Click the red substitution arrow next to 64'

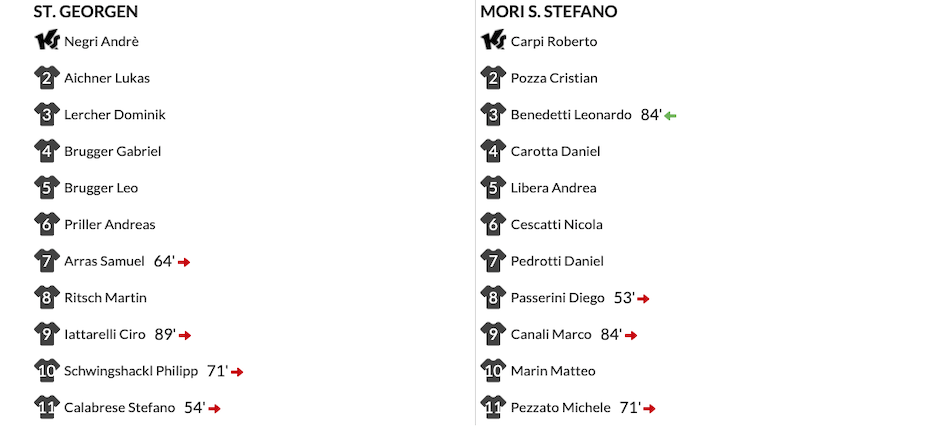184,262
